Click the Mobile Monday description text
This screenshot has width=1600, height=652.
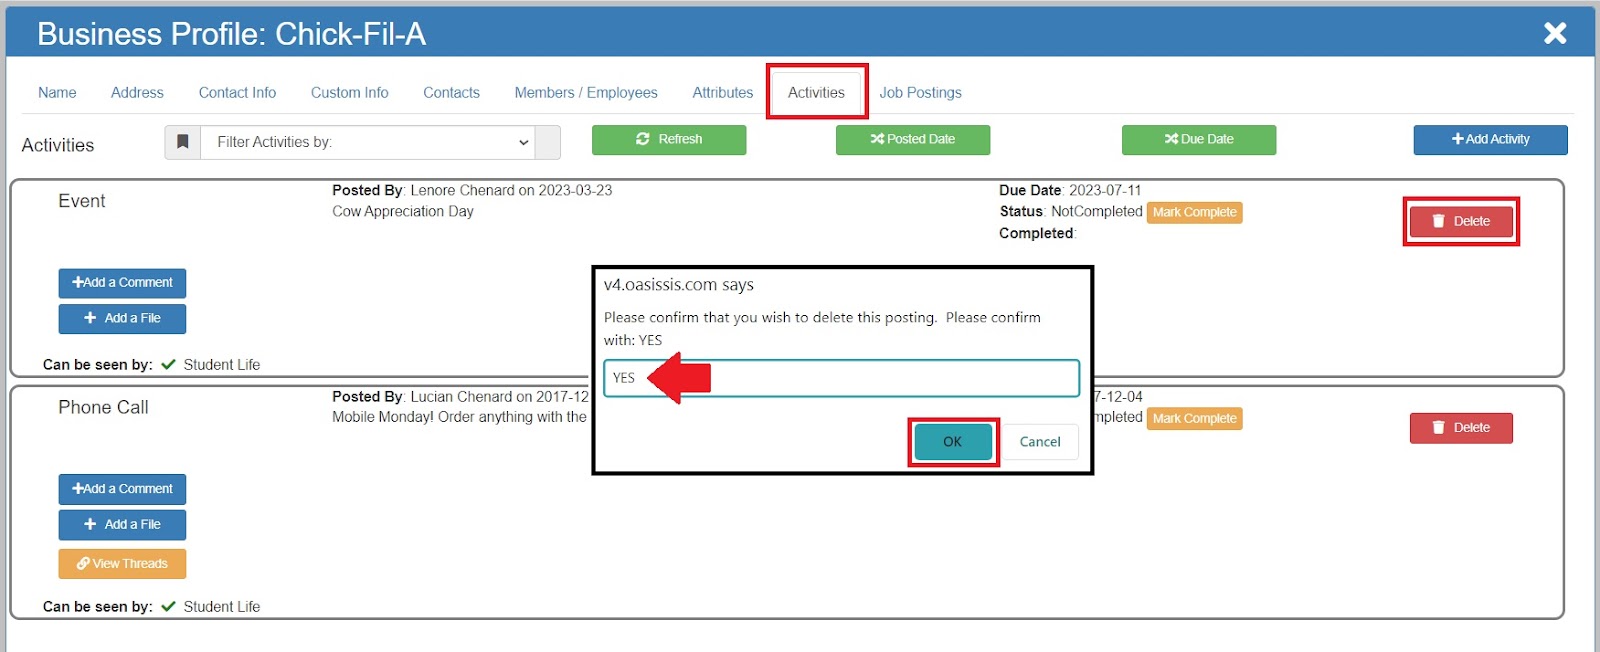point(460,417)
